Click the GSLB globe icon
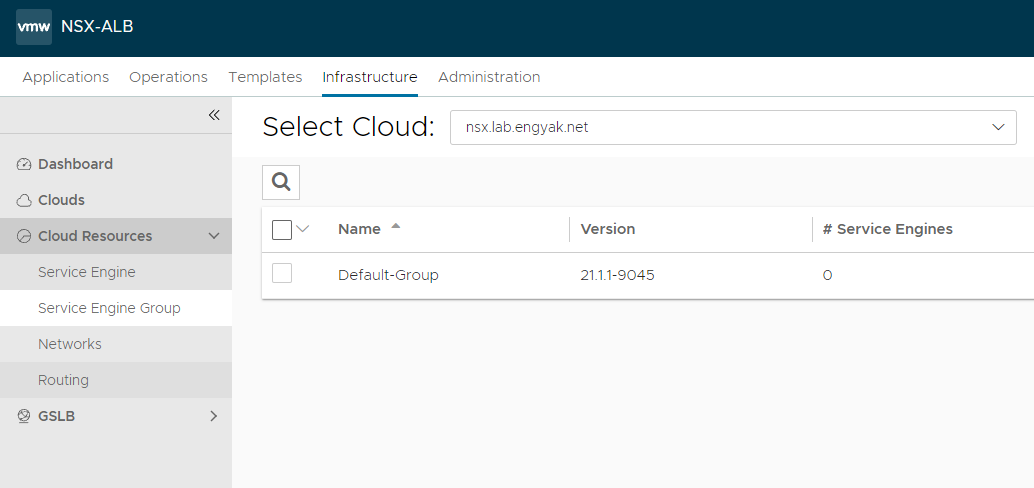Screen dimensions: 1034x488 tap(24, 416)
